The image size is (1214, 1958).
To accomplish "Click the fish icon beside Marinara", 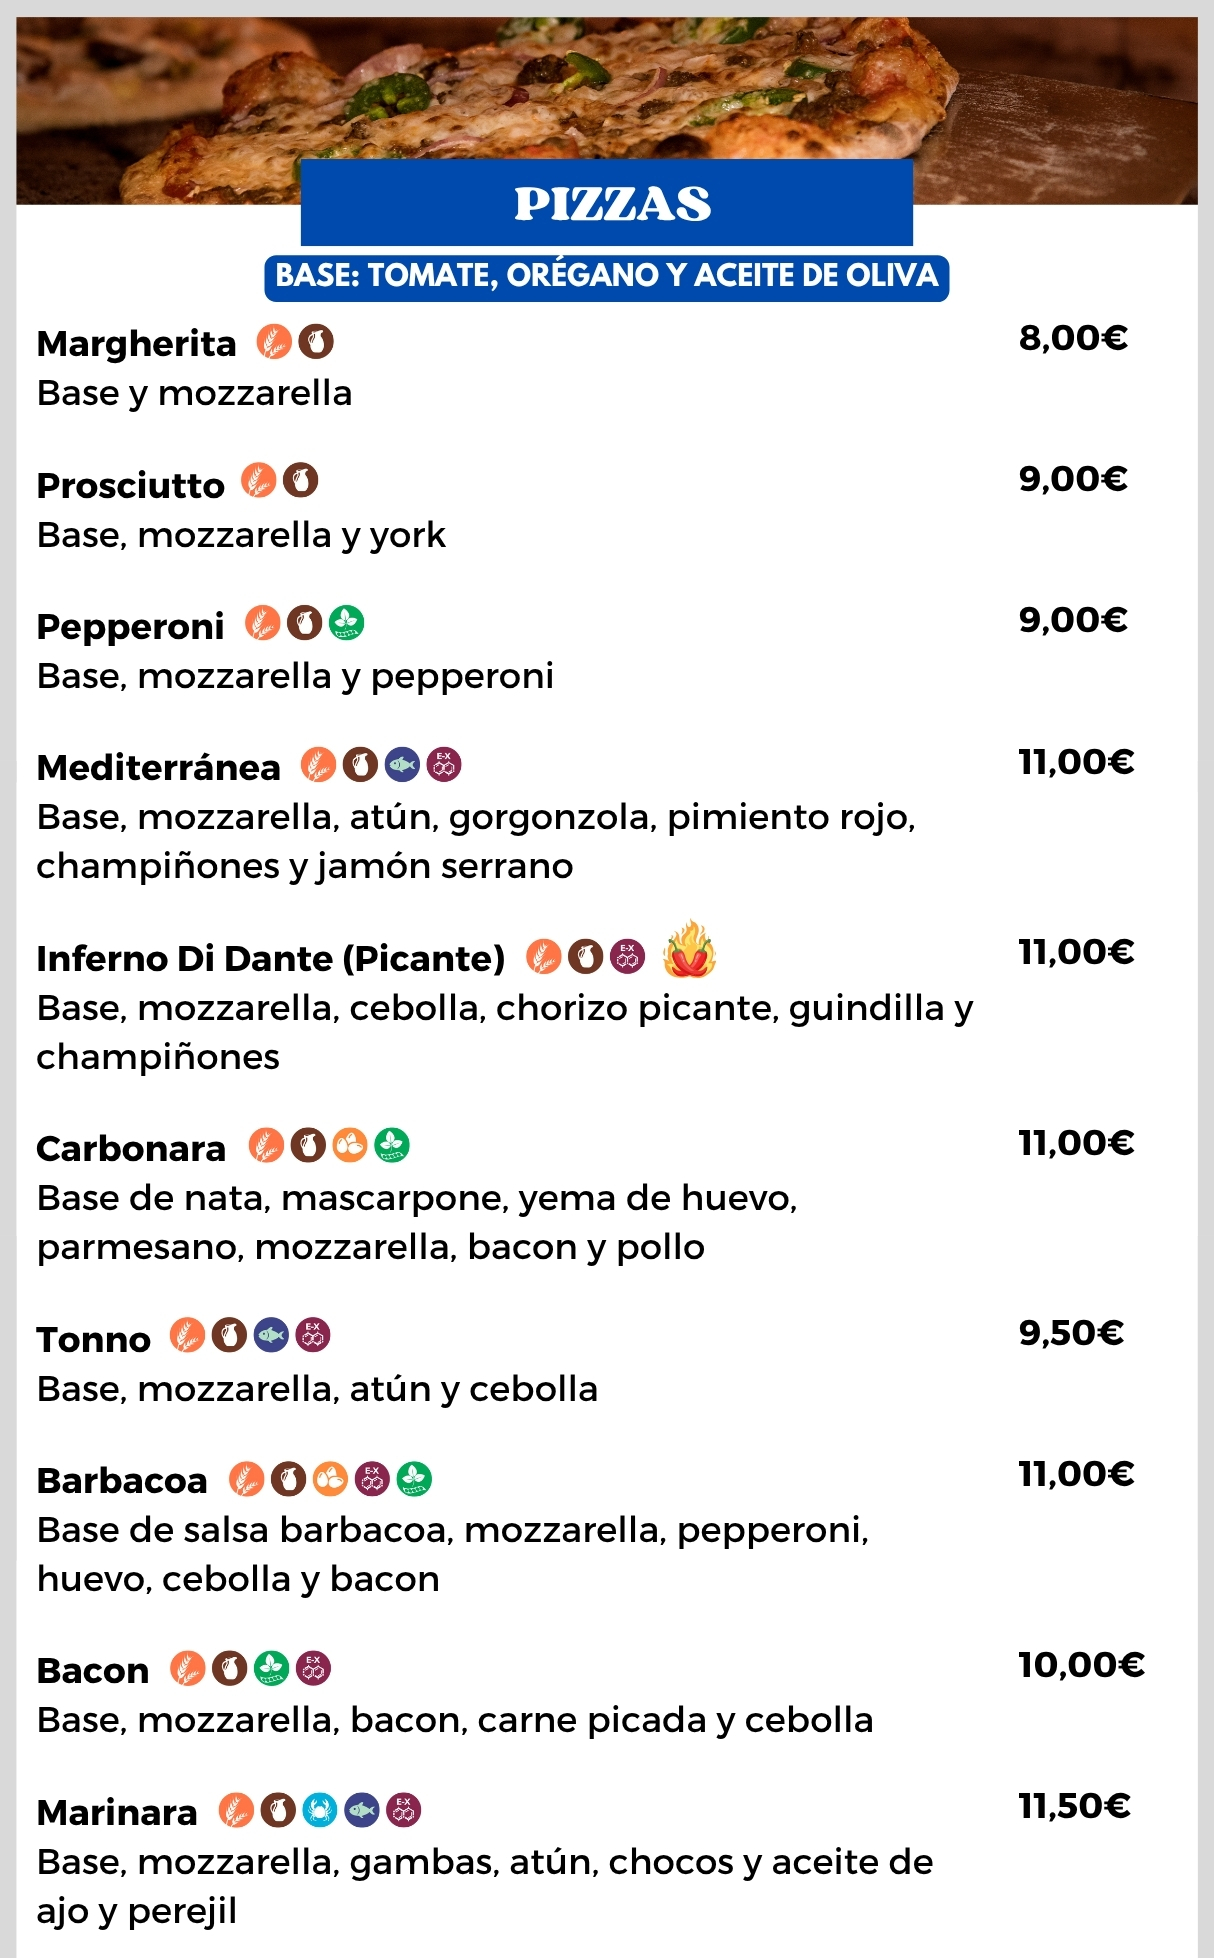I will pos(362,1809).
